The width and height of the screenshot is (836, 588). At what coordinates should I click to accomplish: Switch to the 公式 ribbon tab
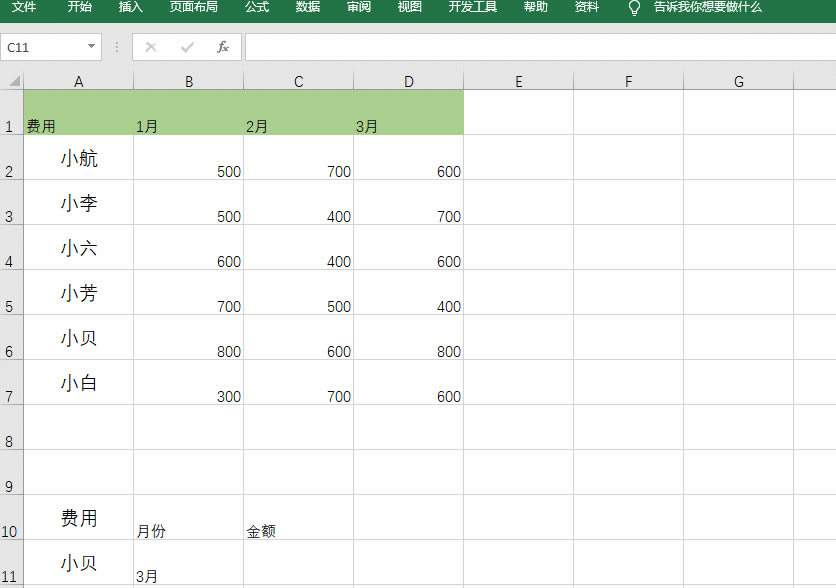(256, 8)
